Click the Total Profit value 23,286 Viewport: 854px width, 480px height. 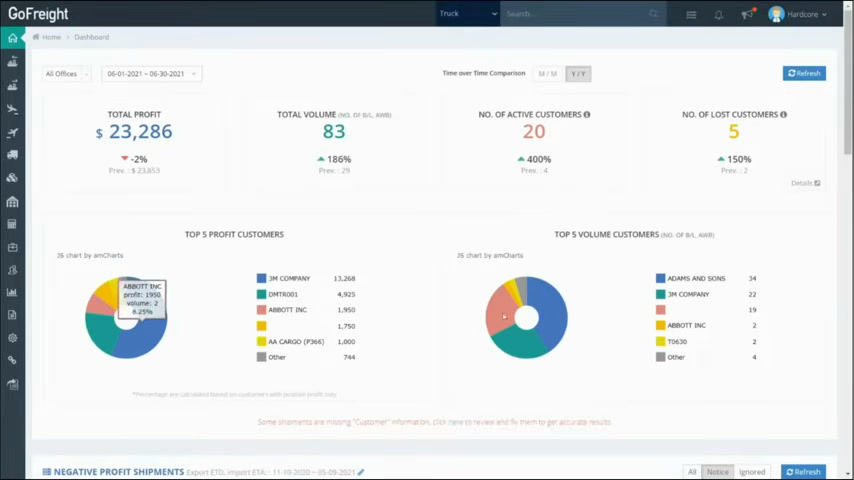(x=141, y=132)
